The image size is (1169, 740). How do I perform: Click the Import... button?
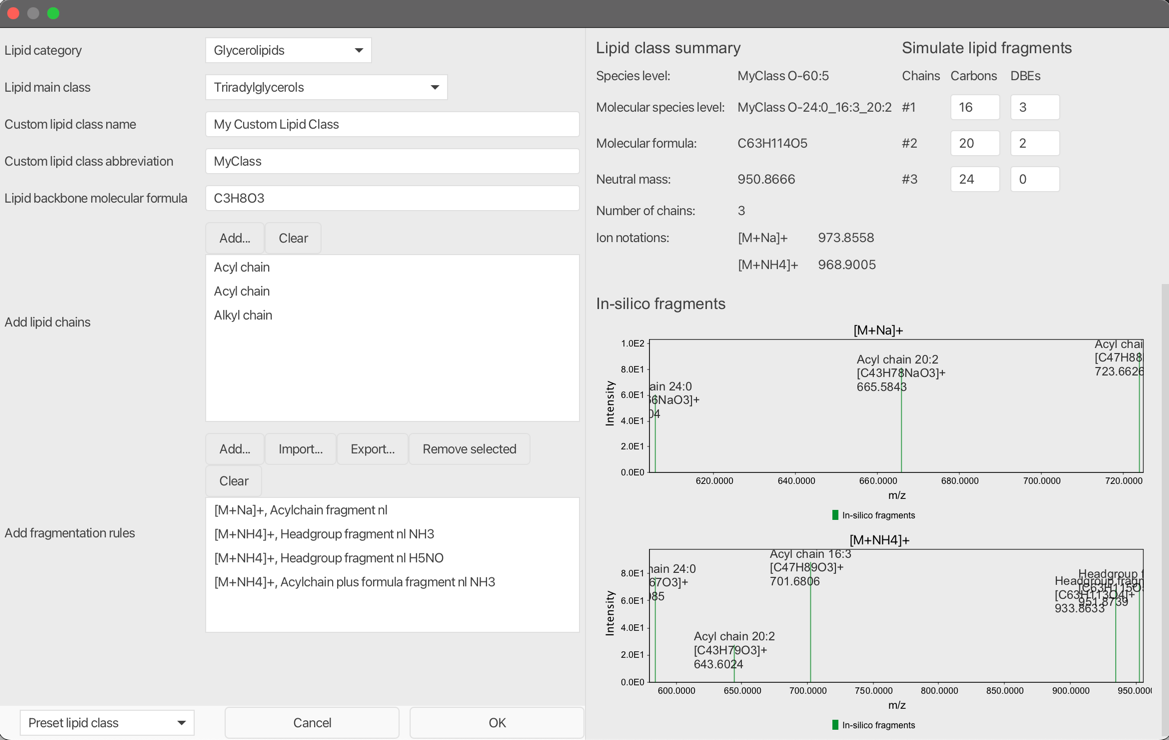click(x=300, y=449)
